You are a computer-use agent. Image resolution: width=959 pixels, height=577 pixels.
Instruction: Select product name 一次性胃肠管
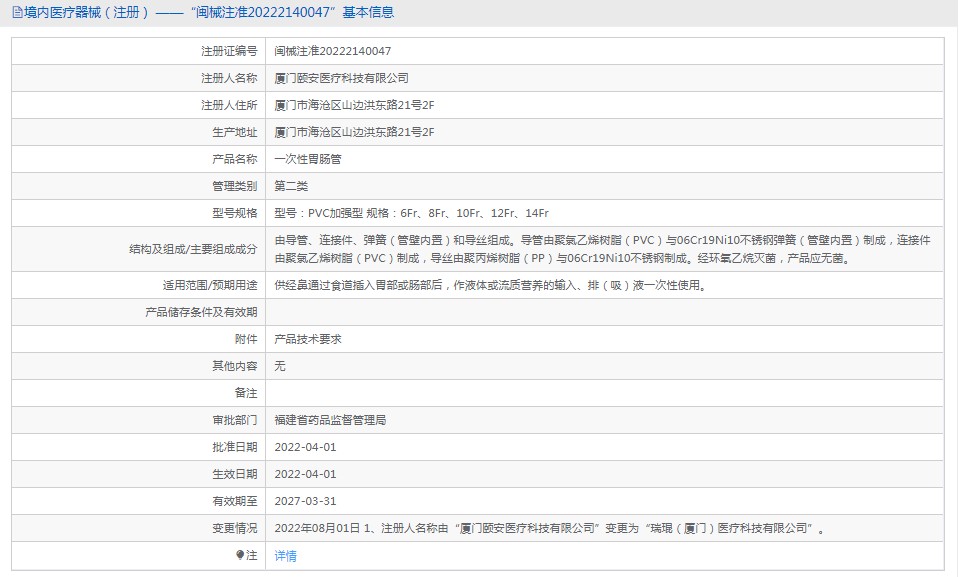click(x=308, y=159)
